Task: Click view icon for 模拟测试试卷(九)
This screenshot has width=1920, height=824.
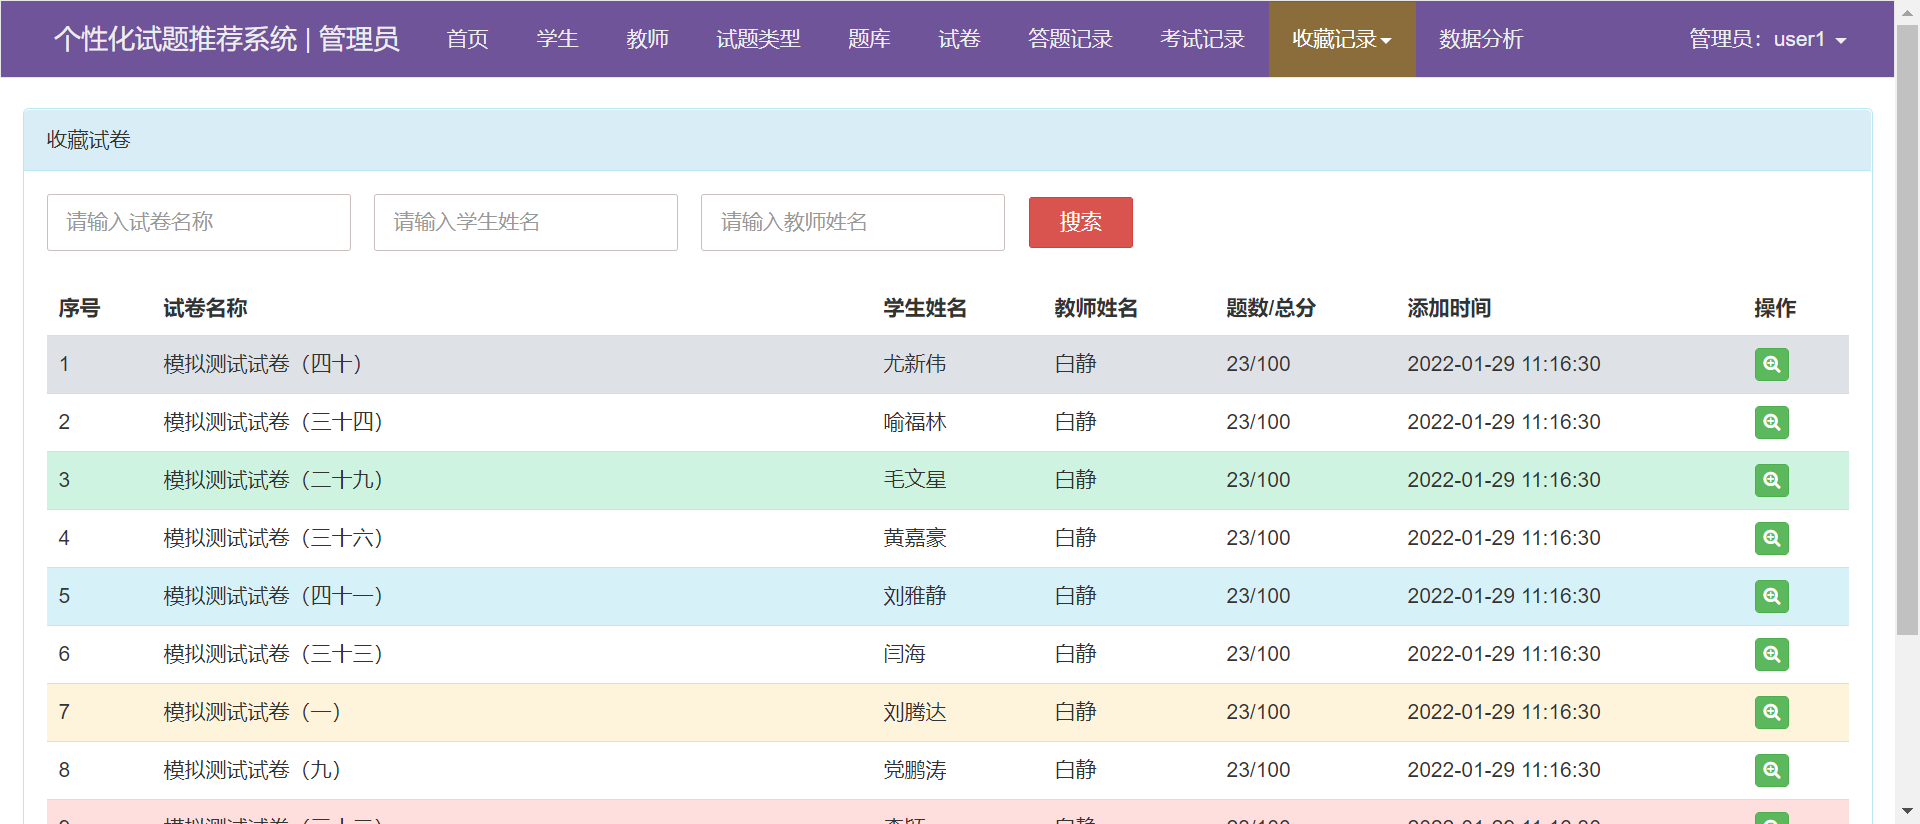Action: tap(1771, 770)
